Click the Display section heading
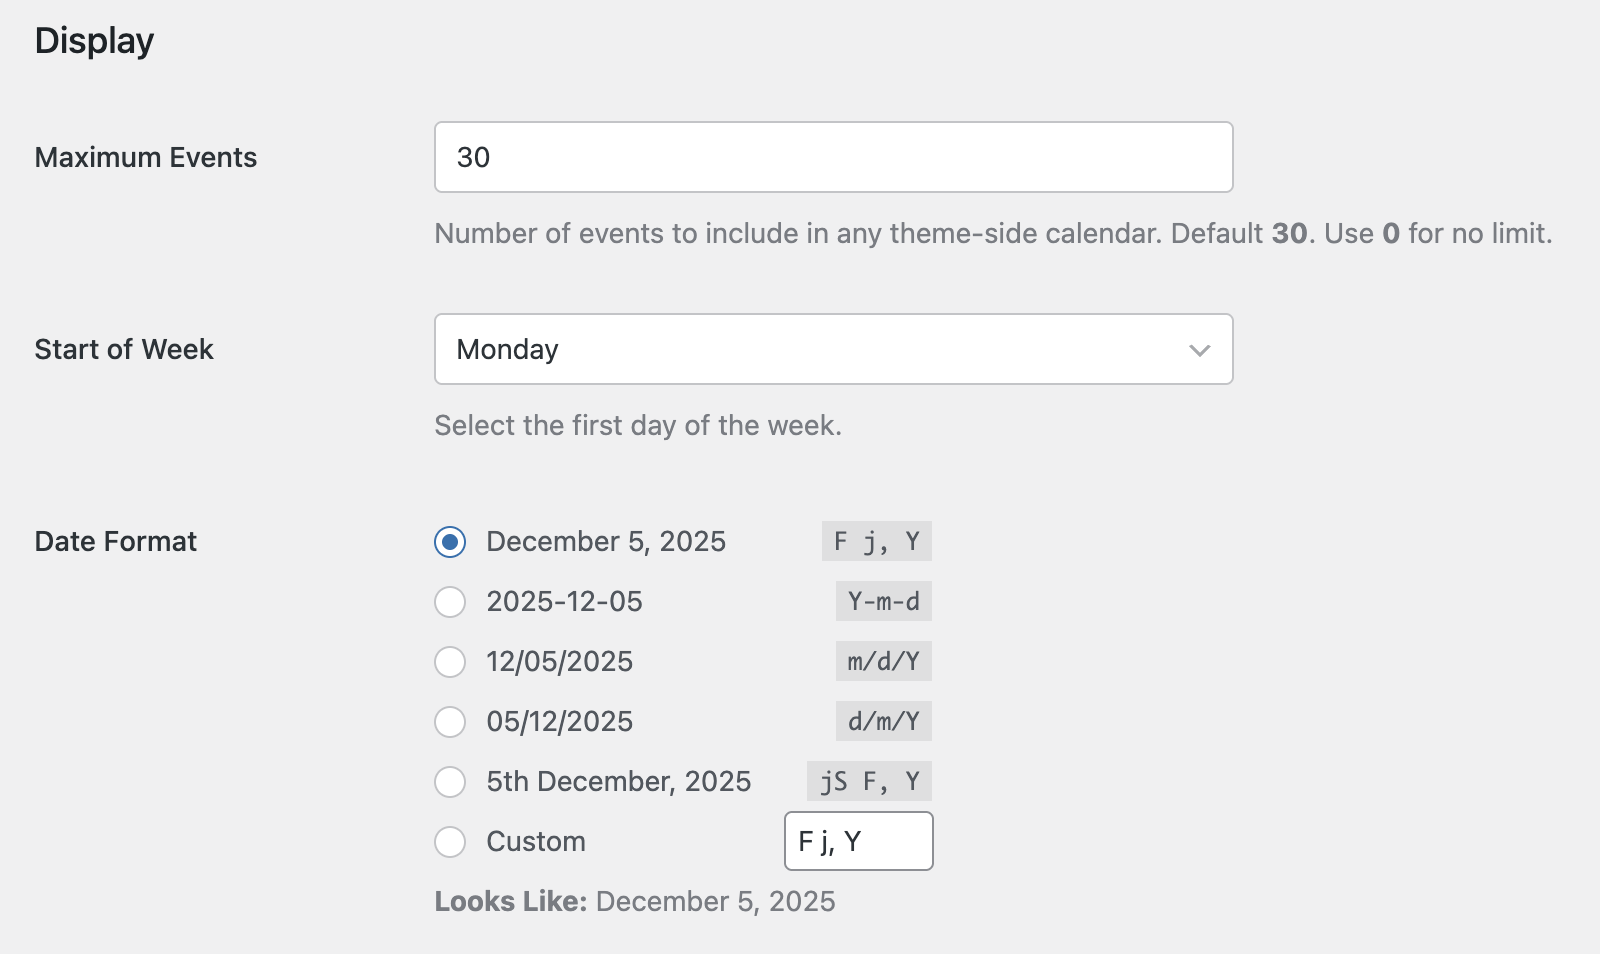The image size is (1600, 954). coord(94,40)
